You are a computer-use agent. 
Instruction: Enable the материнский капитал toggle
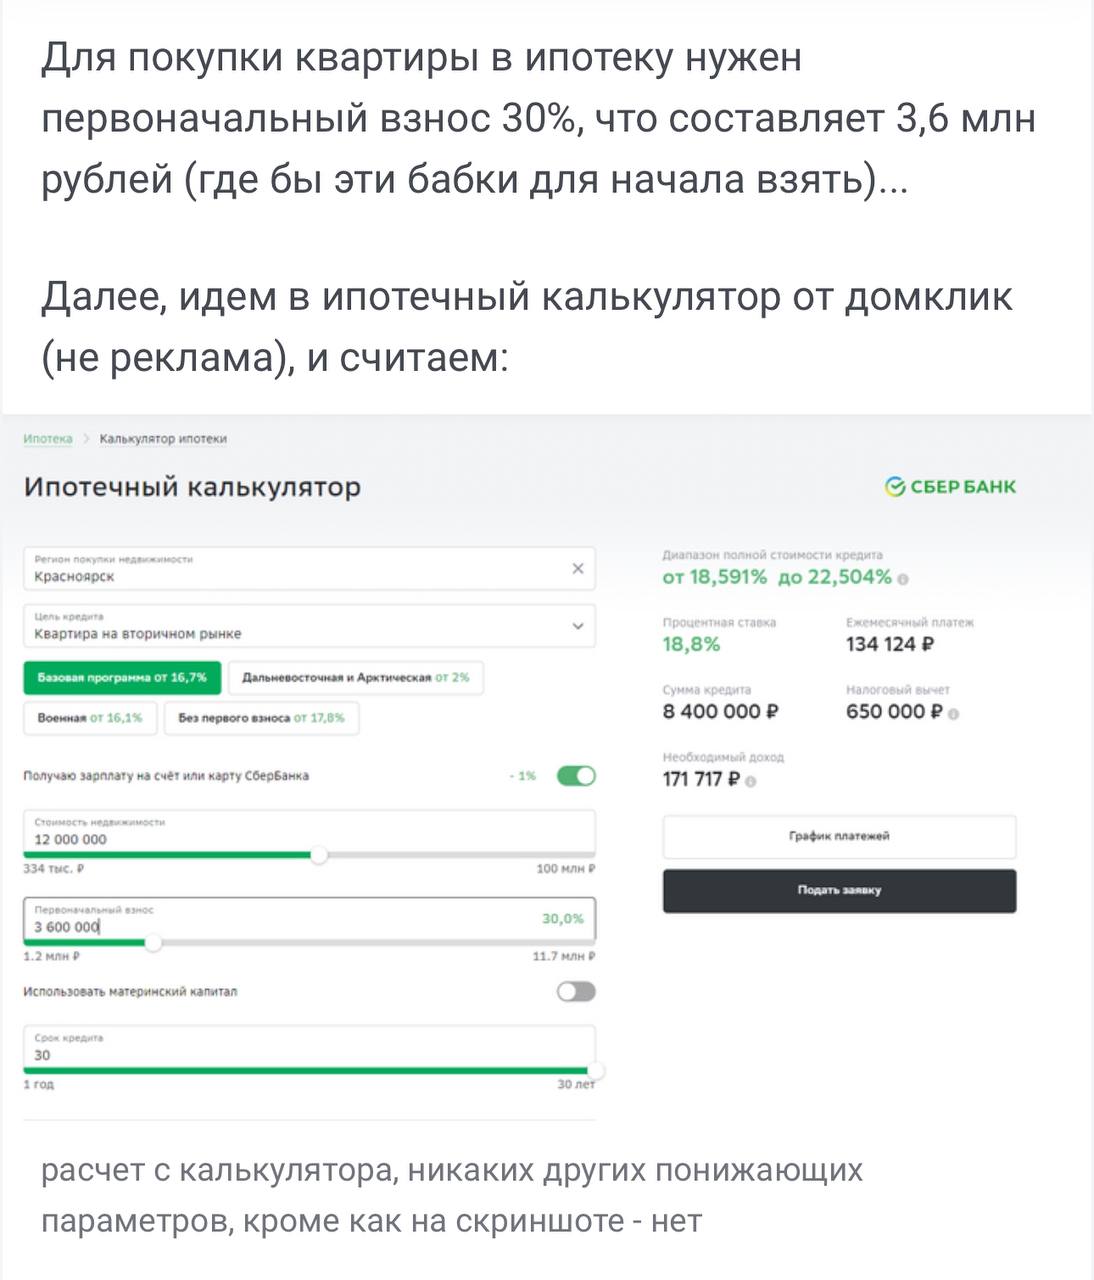pyautogui.click(x=576, y=992)
